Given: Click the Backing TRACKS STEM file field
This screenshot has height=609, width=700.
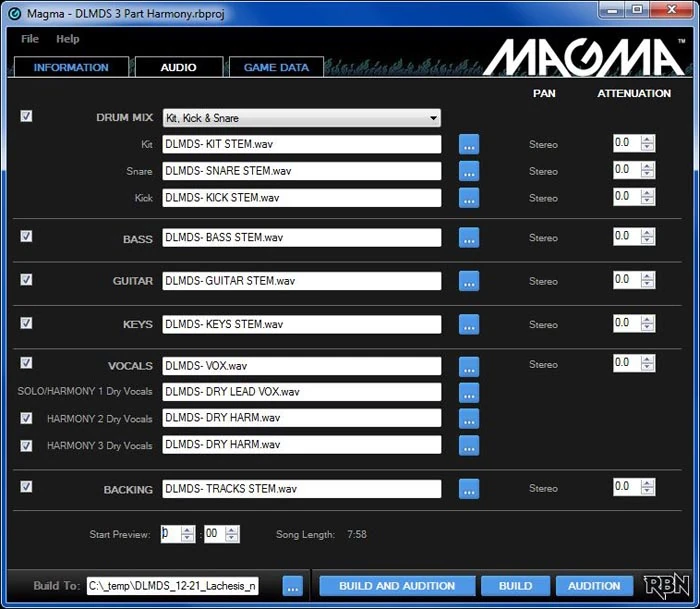Looking at the screenshot, I should [302, 489].
